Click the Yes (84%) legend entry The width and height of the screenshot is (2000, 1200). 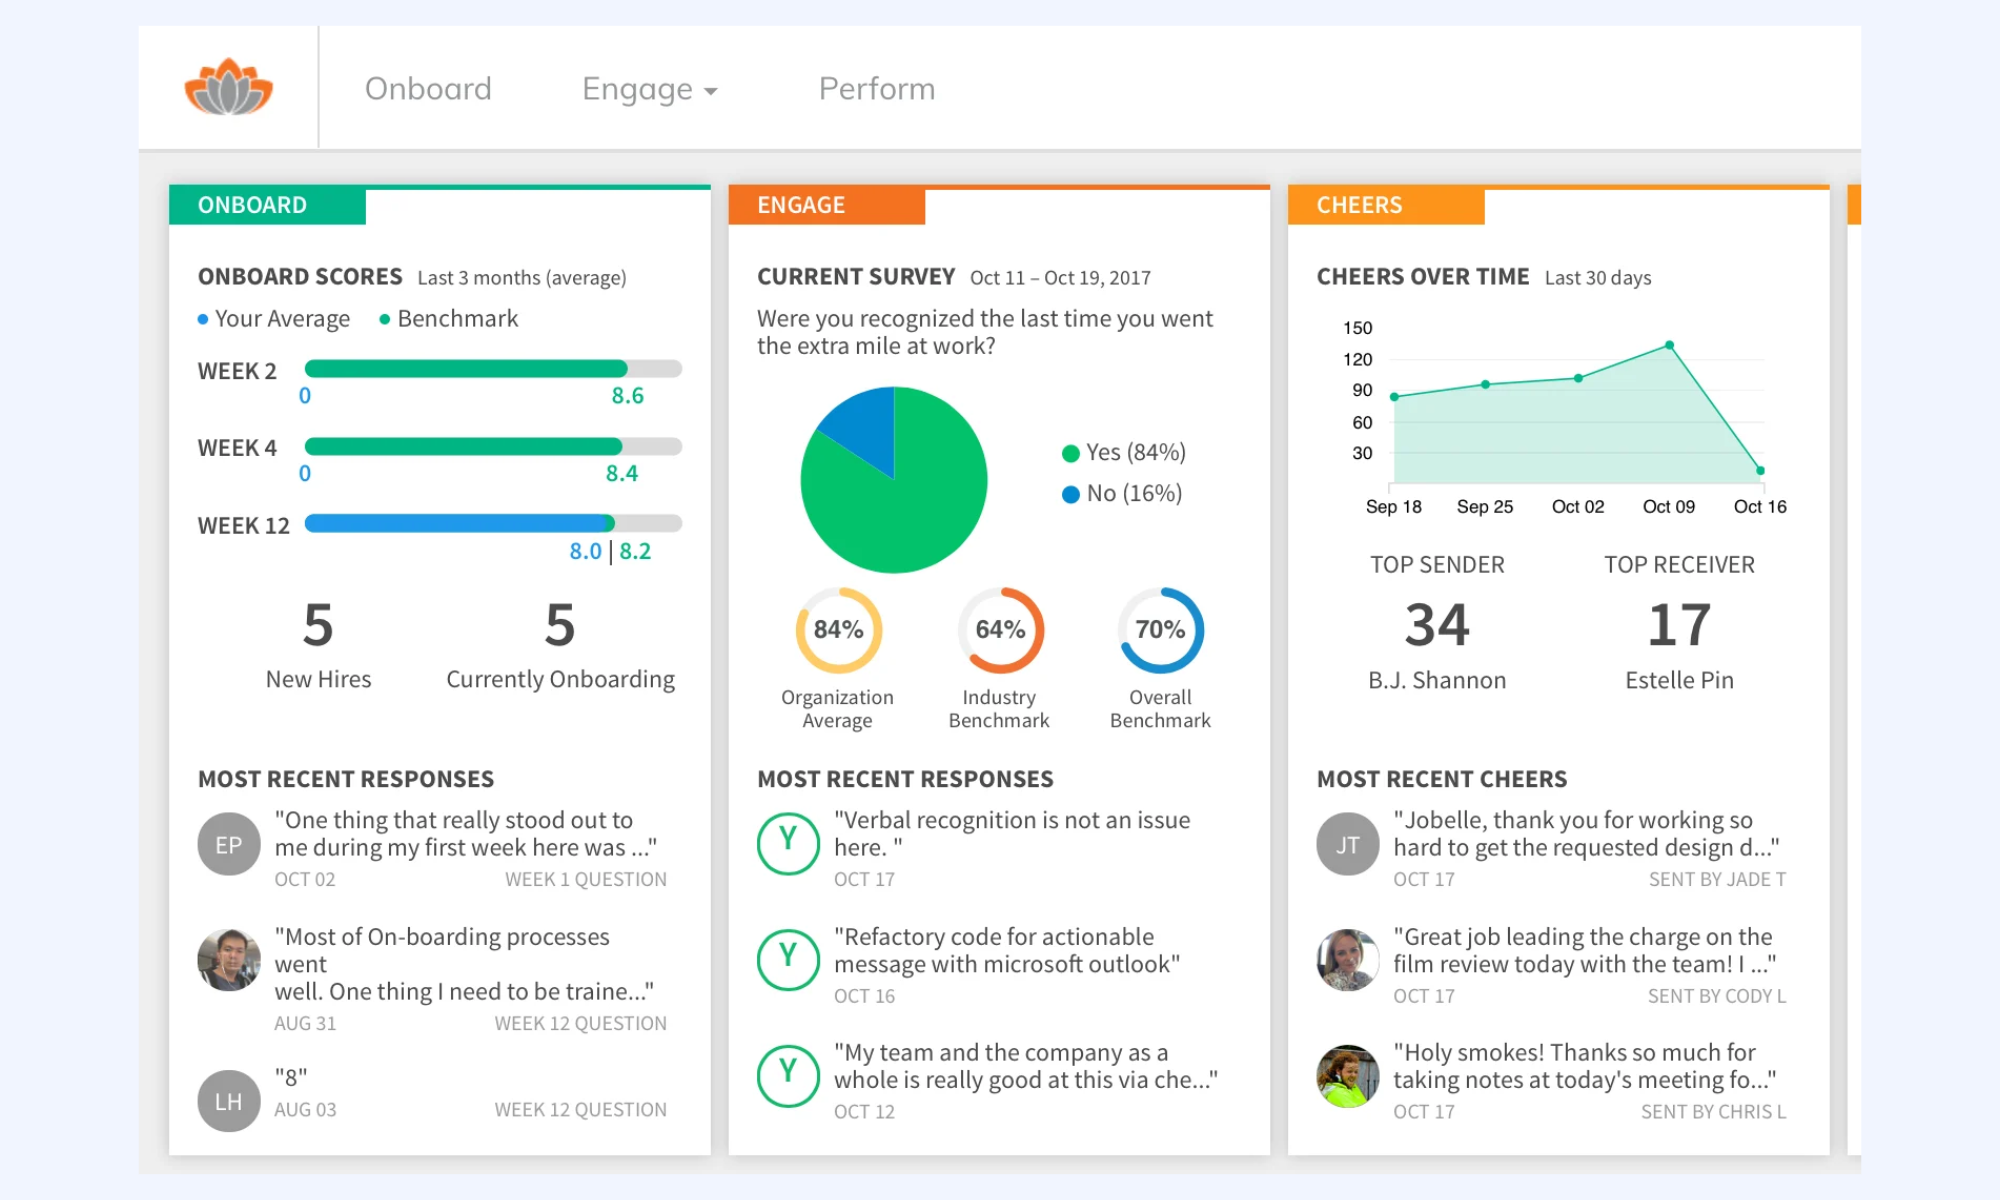1124,453
